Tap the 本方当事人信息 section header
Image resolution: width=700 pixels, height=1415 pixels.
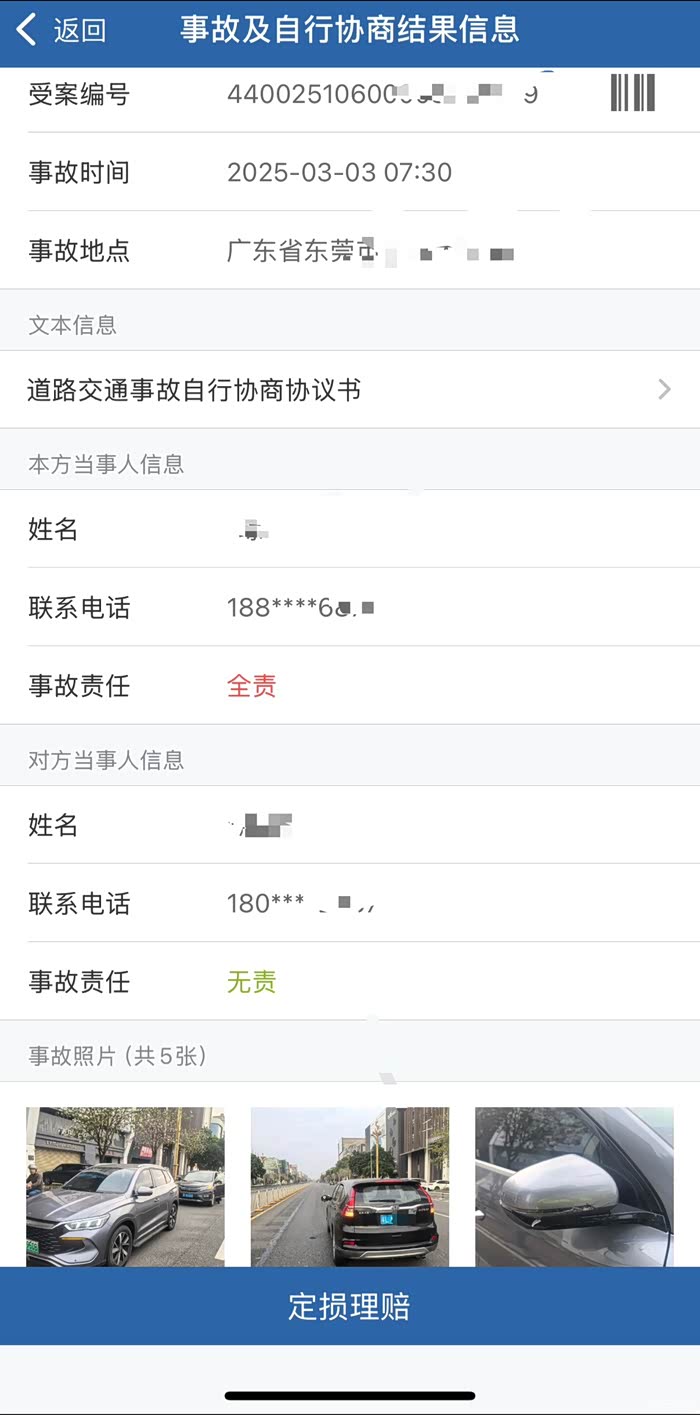(106, 464)
